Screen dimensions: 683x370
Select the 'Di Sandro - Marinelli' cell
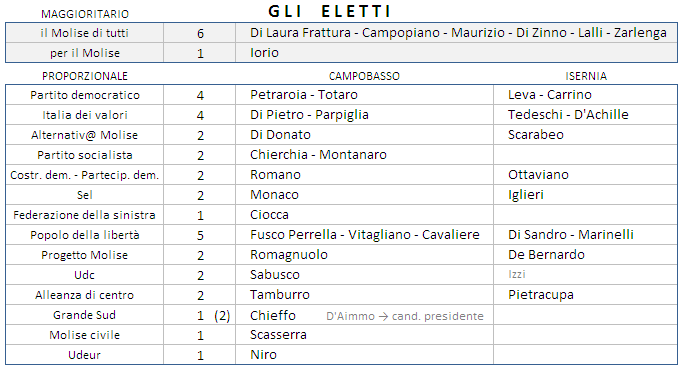pyautogui.click(x=585, y=235)
